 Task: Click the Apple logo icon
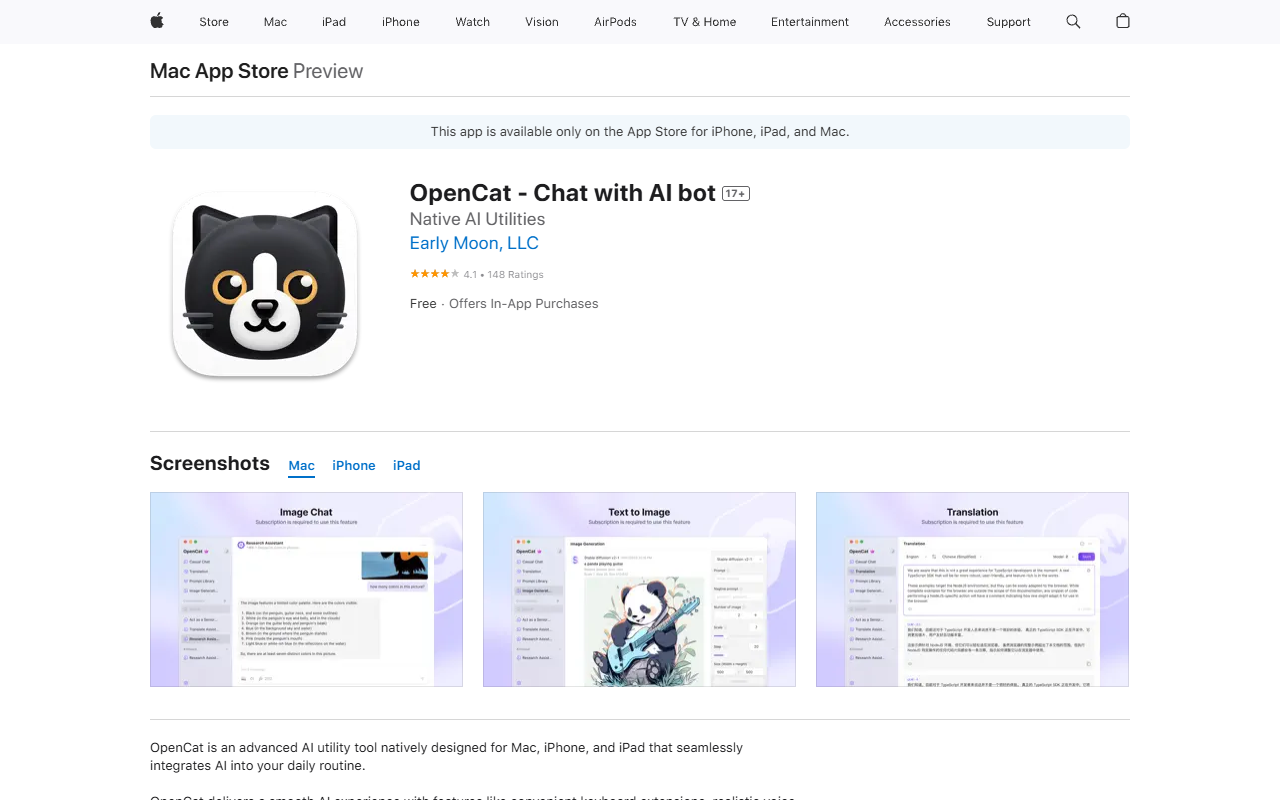[x=157, y=21]
